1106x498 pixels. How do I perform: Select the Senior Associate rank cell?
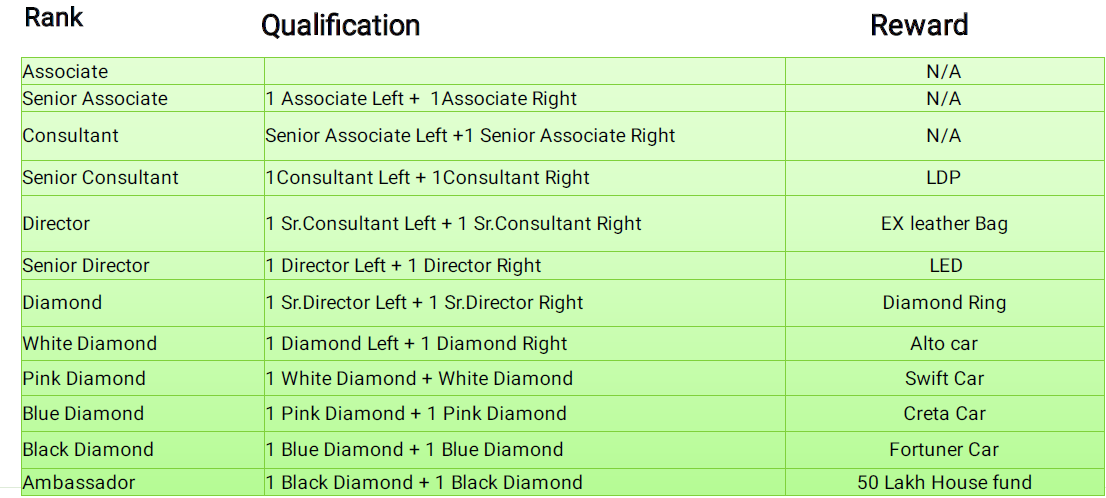(x=95, y=99)
